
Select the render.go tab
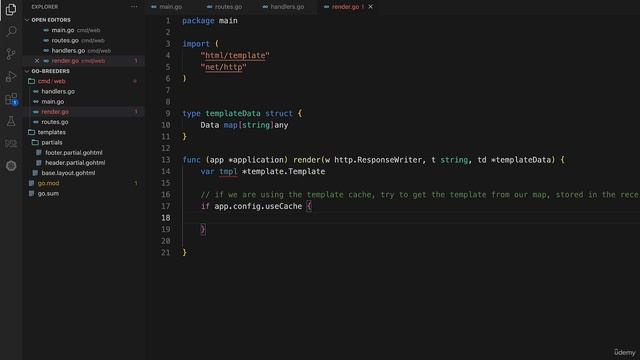pos(345,7)
